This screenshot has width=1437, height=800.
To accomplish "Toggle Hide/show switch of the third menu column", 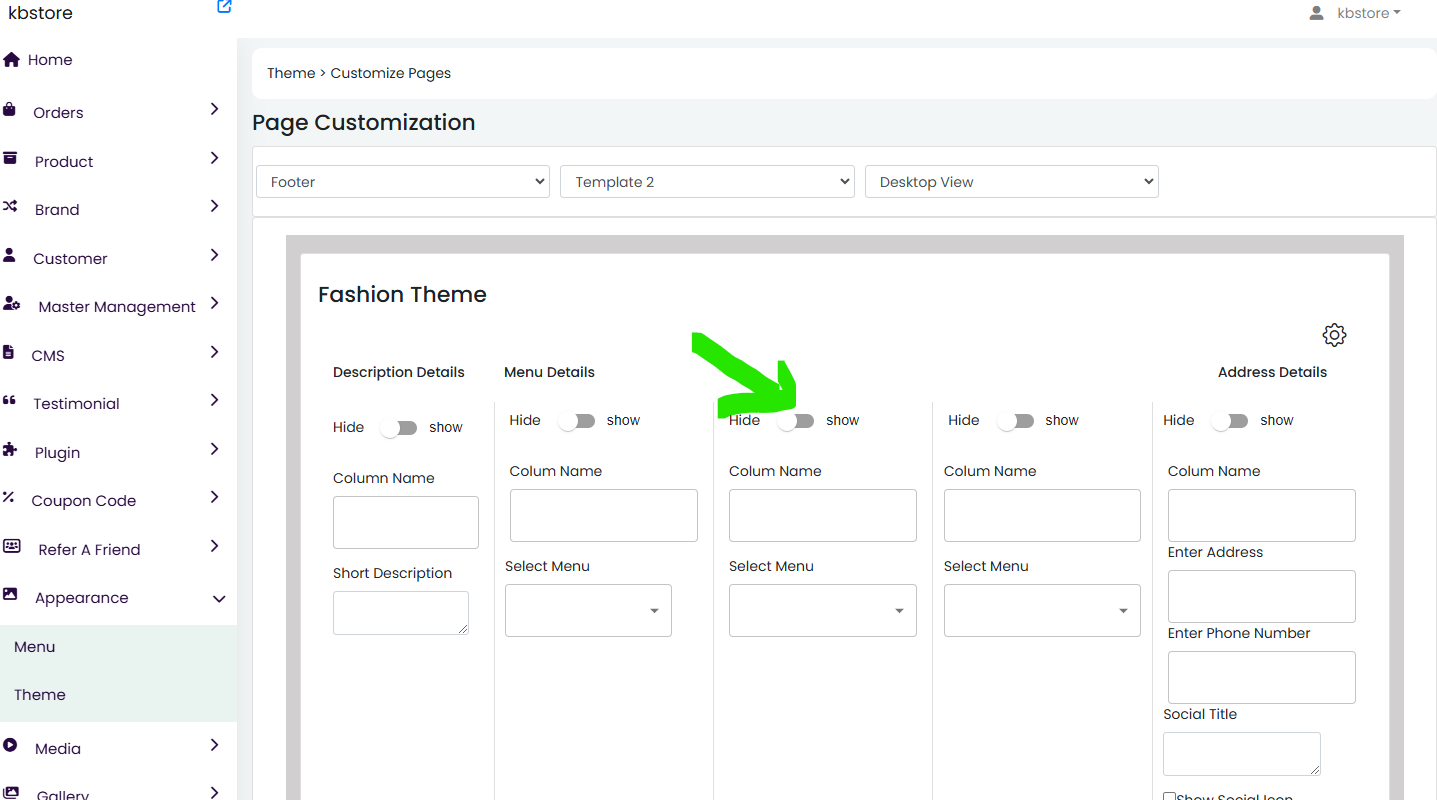I will (1015, 421).
